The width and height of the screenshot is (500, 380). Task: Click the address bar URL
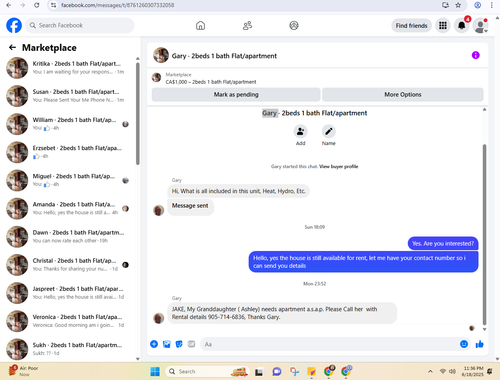[117, 5]
